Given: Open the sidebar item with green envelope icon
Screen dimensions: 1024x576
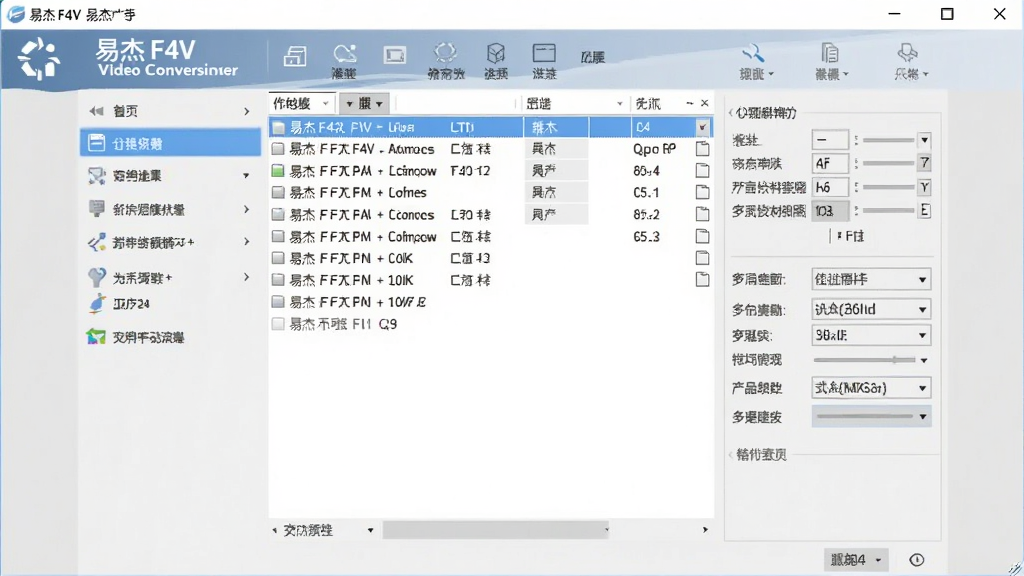Looking at the screenshot, I should pos(136,337).
